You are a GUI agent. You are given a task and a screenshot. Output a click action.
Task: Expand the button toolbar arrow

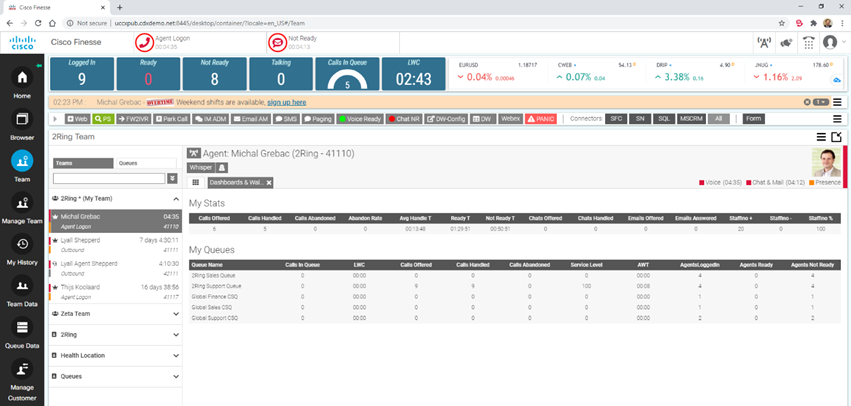pyautogui.click(x=55, y=119)
